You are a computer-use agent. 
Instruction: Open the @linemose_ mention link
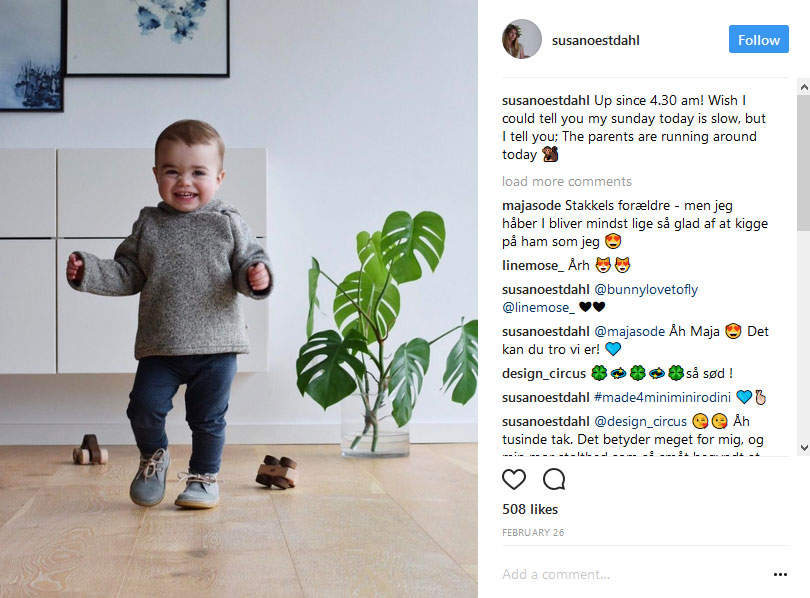pos(538,308)
